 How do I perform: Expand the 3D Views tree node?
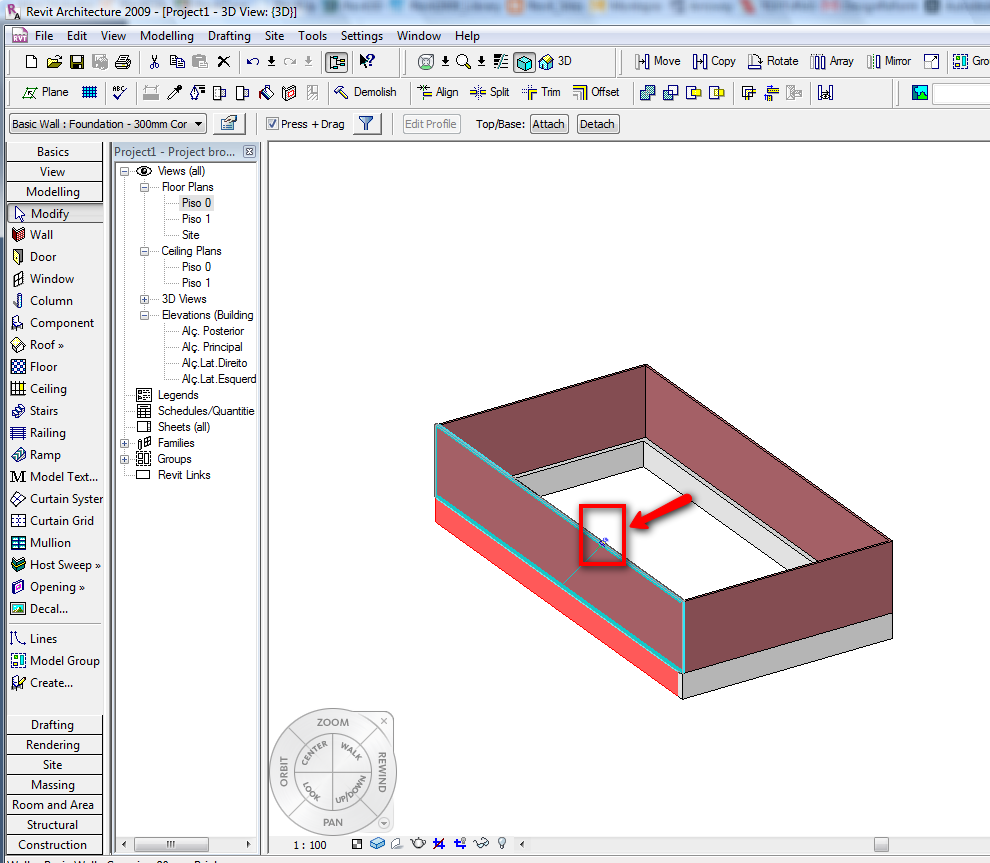pos(143,299)
